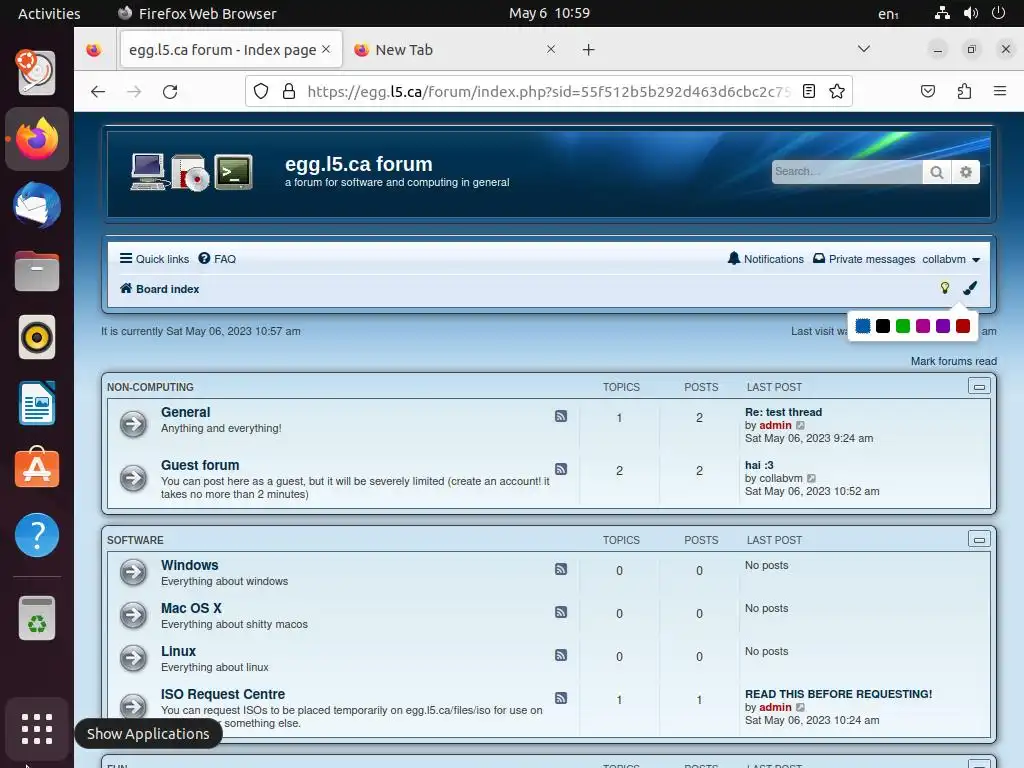Collapse the SOFTWARE category
The image size is (1024, 768).
[x=979, y=539]
